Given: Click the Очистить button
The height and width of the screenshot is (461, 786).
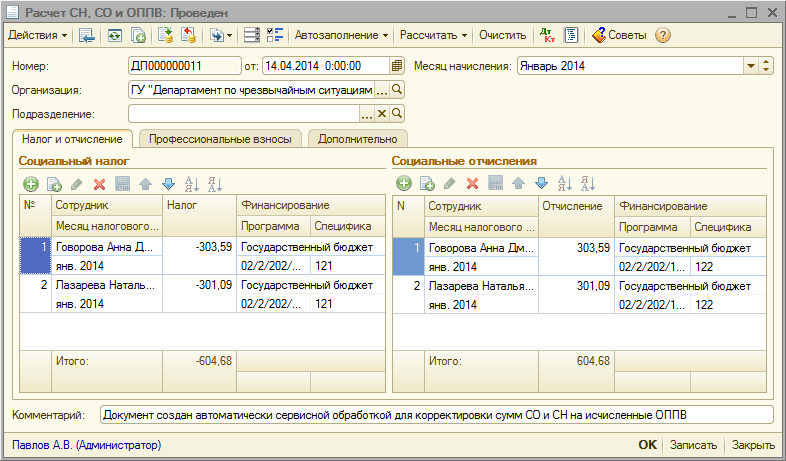Looking at the screenshot, I should [502, 35].
